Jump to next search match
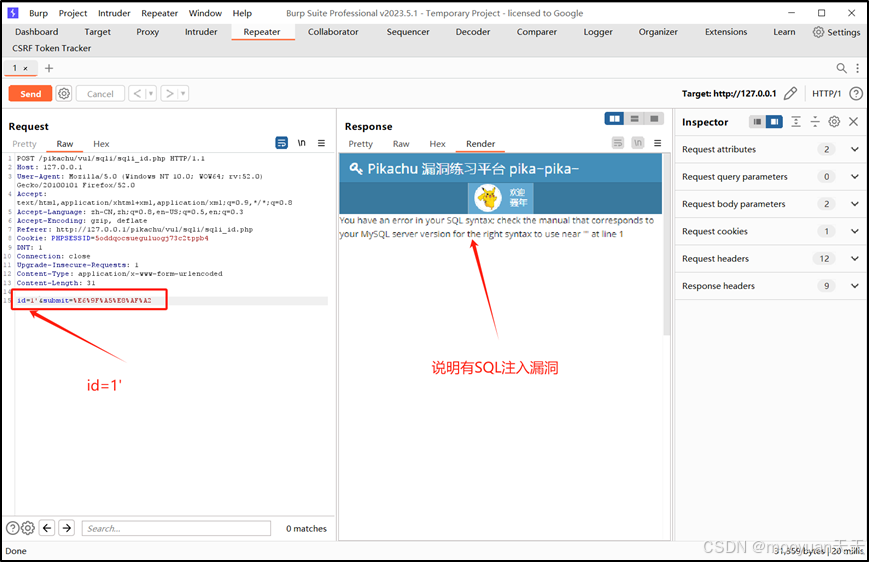The image size is (869, 562). point(67,528)
